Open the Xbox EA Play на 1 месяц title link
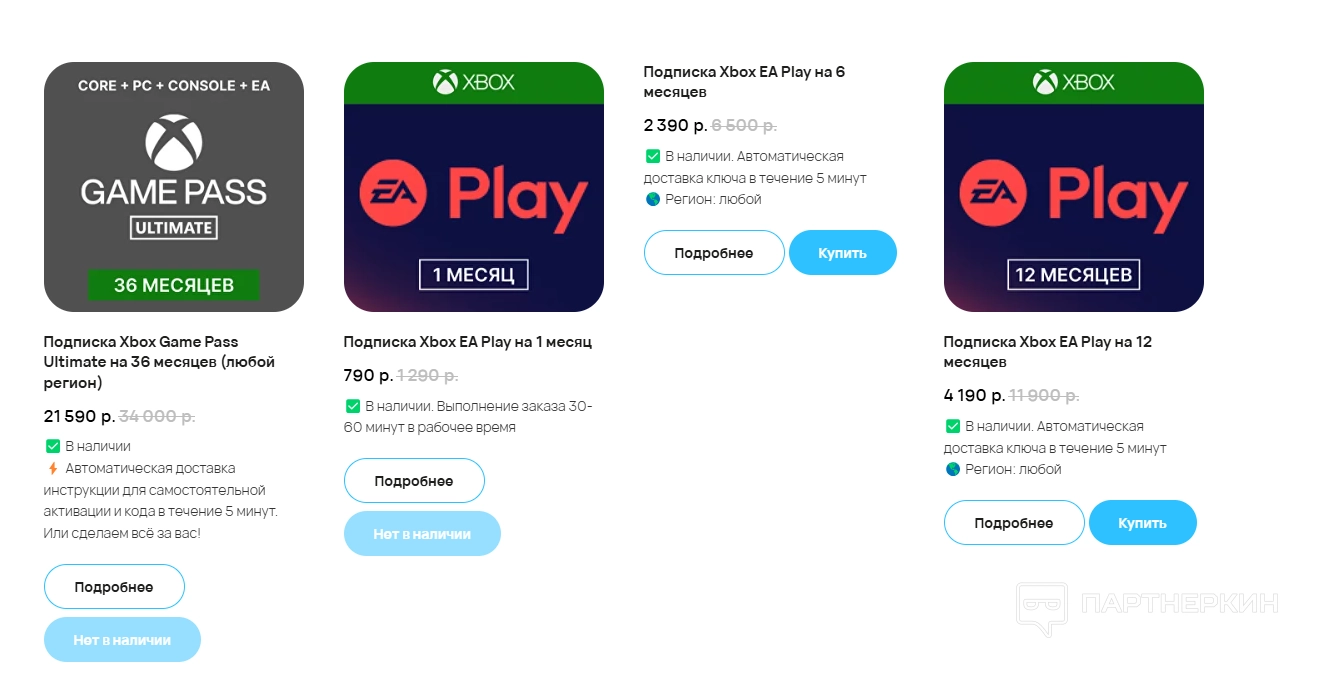 (467, 342)
